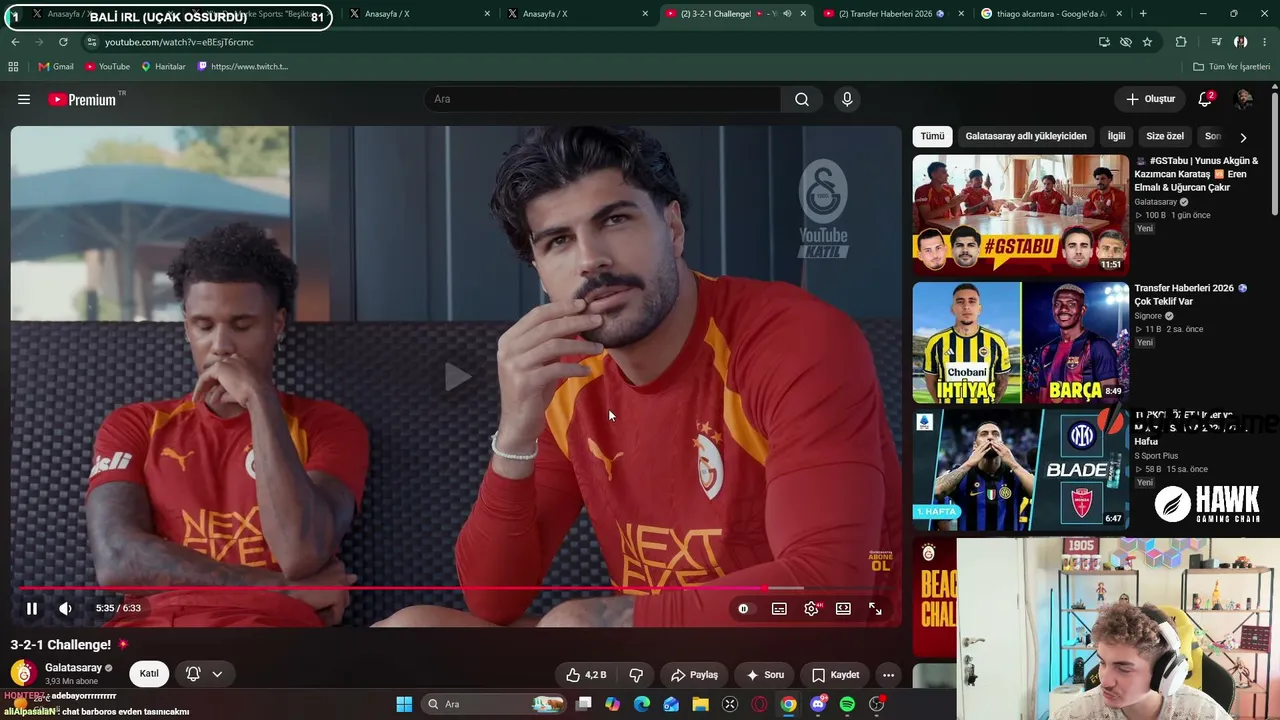Click the Windows taskbar search box
The image size is (1280, 720).
493,704
